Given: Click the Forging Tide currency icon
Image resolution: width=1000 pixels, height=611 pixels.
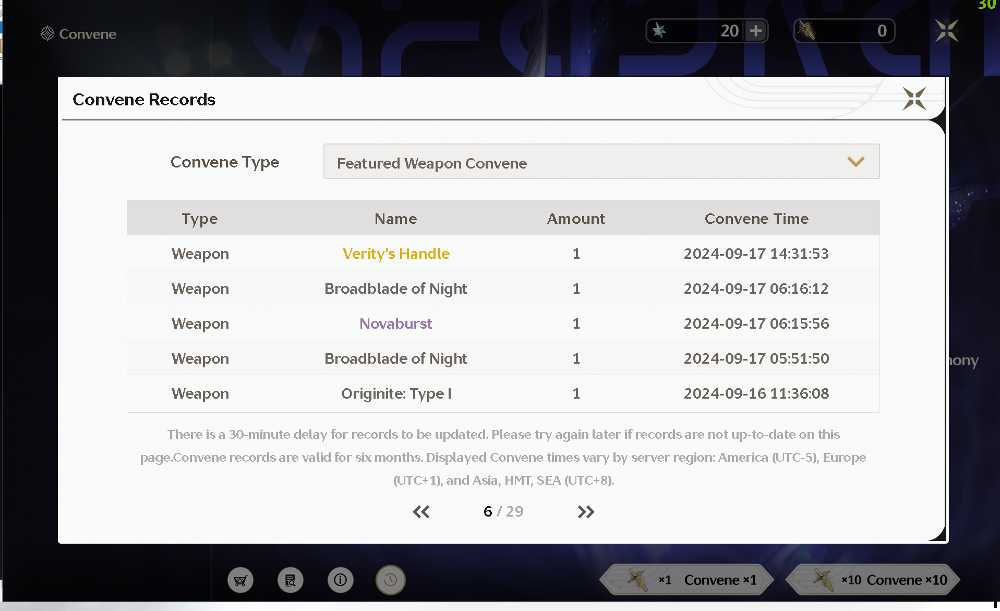Looking at the screenshot, I should click(x=806, y=31).
